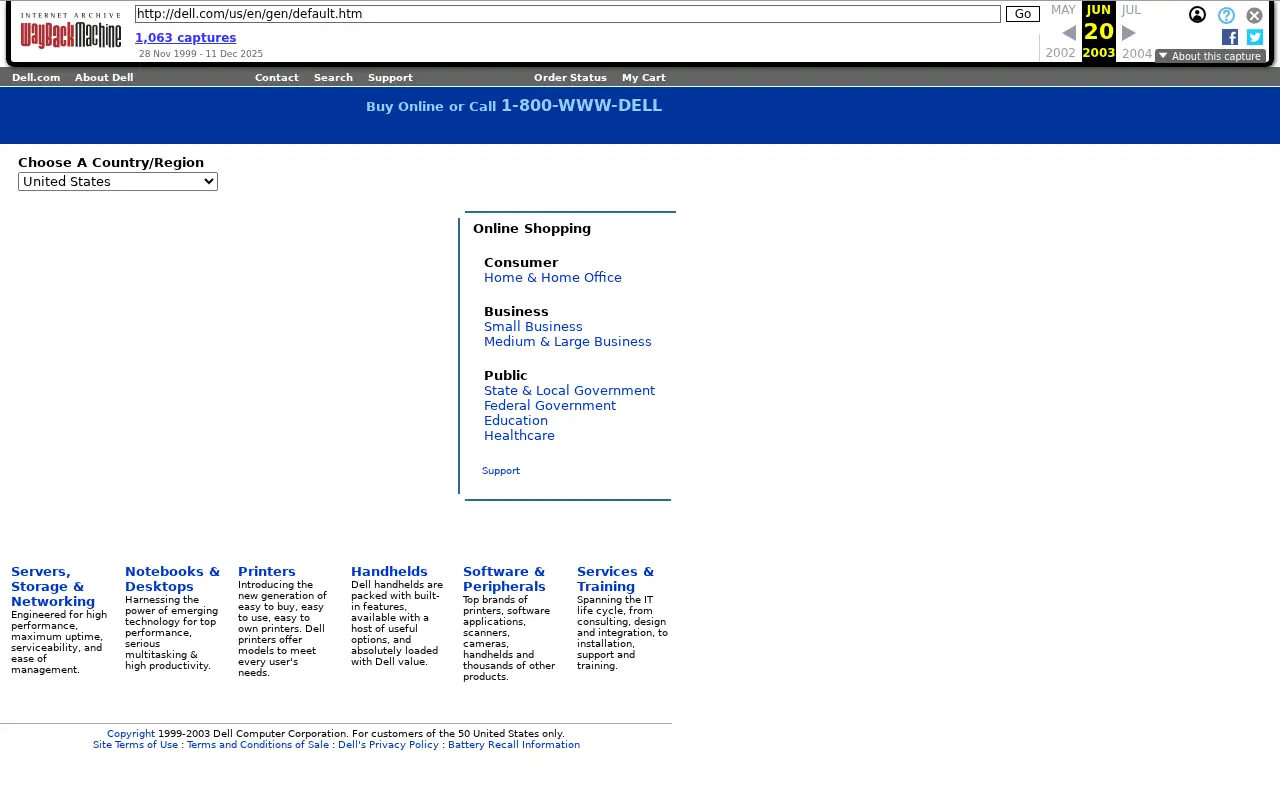
Task: Expand About this capture
Action: click(x=1210, y=56)
